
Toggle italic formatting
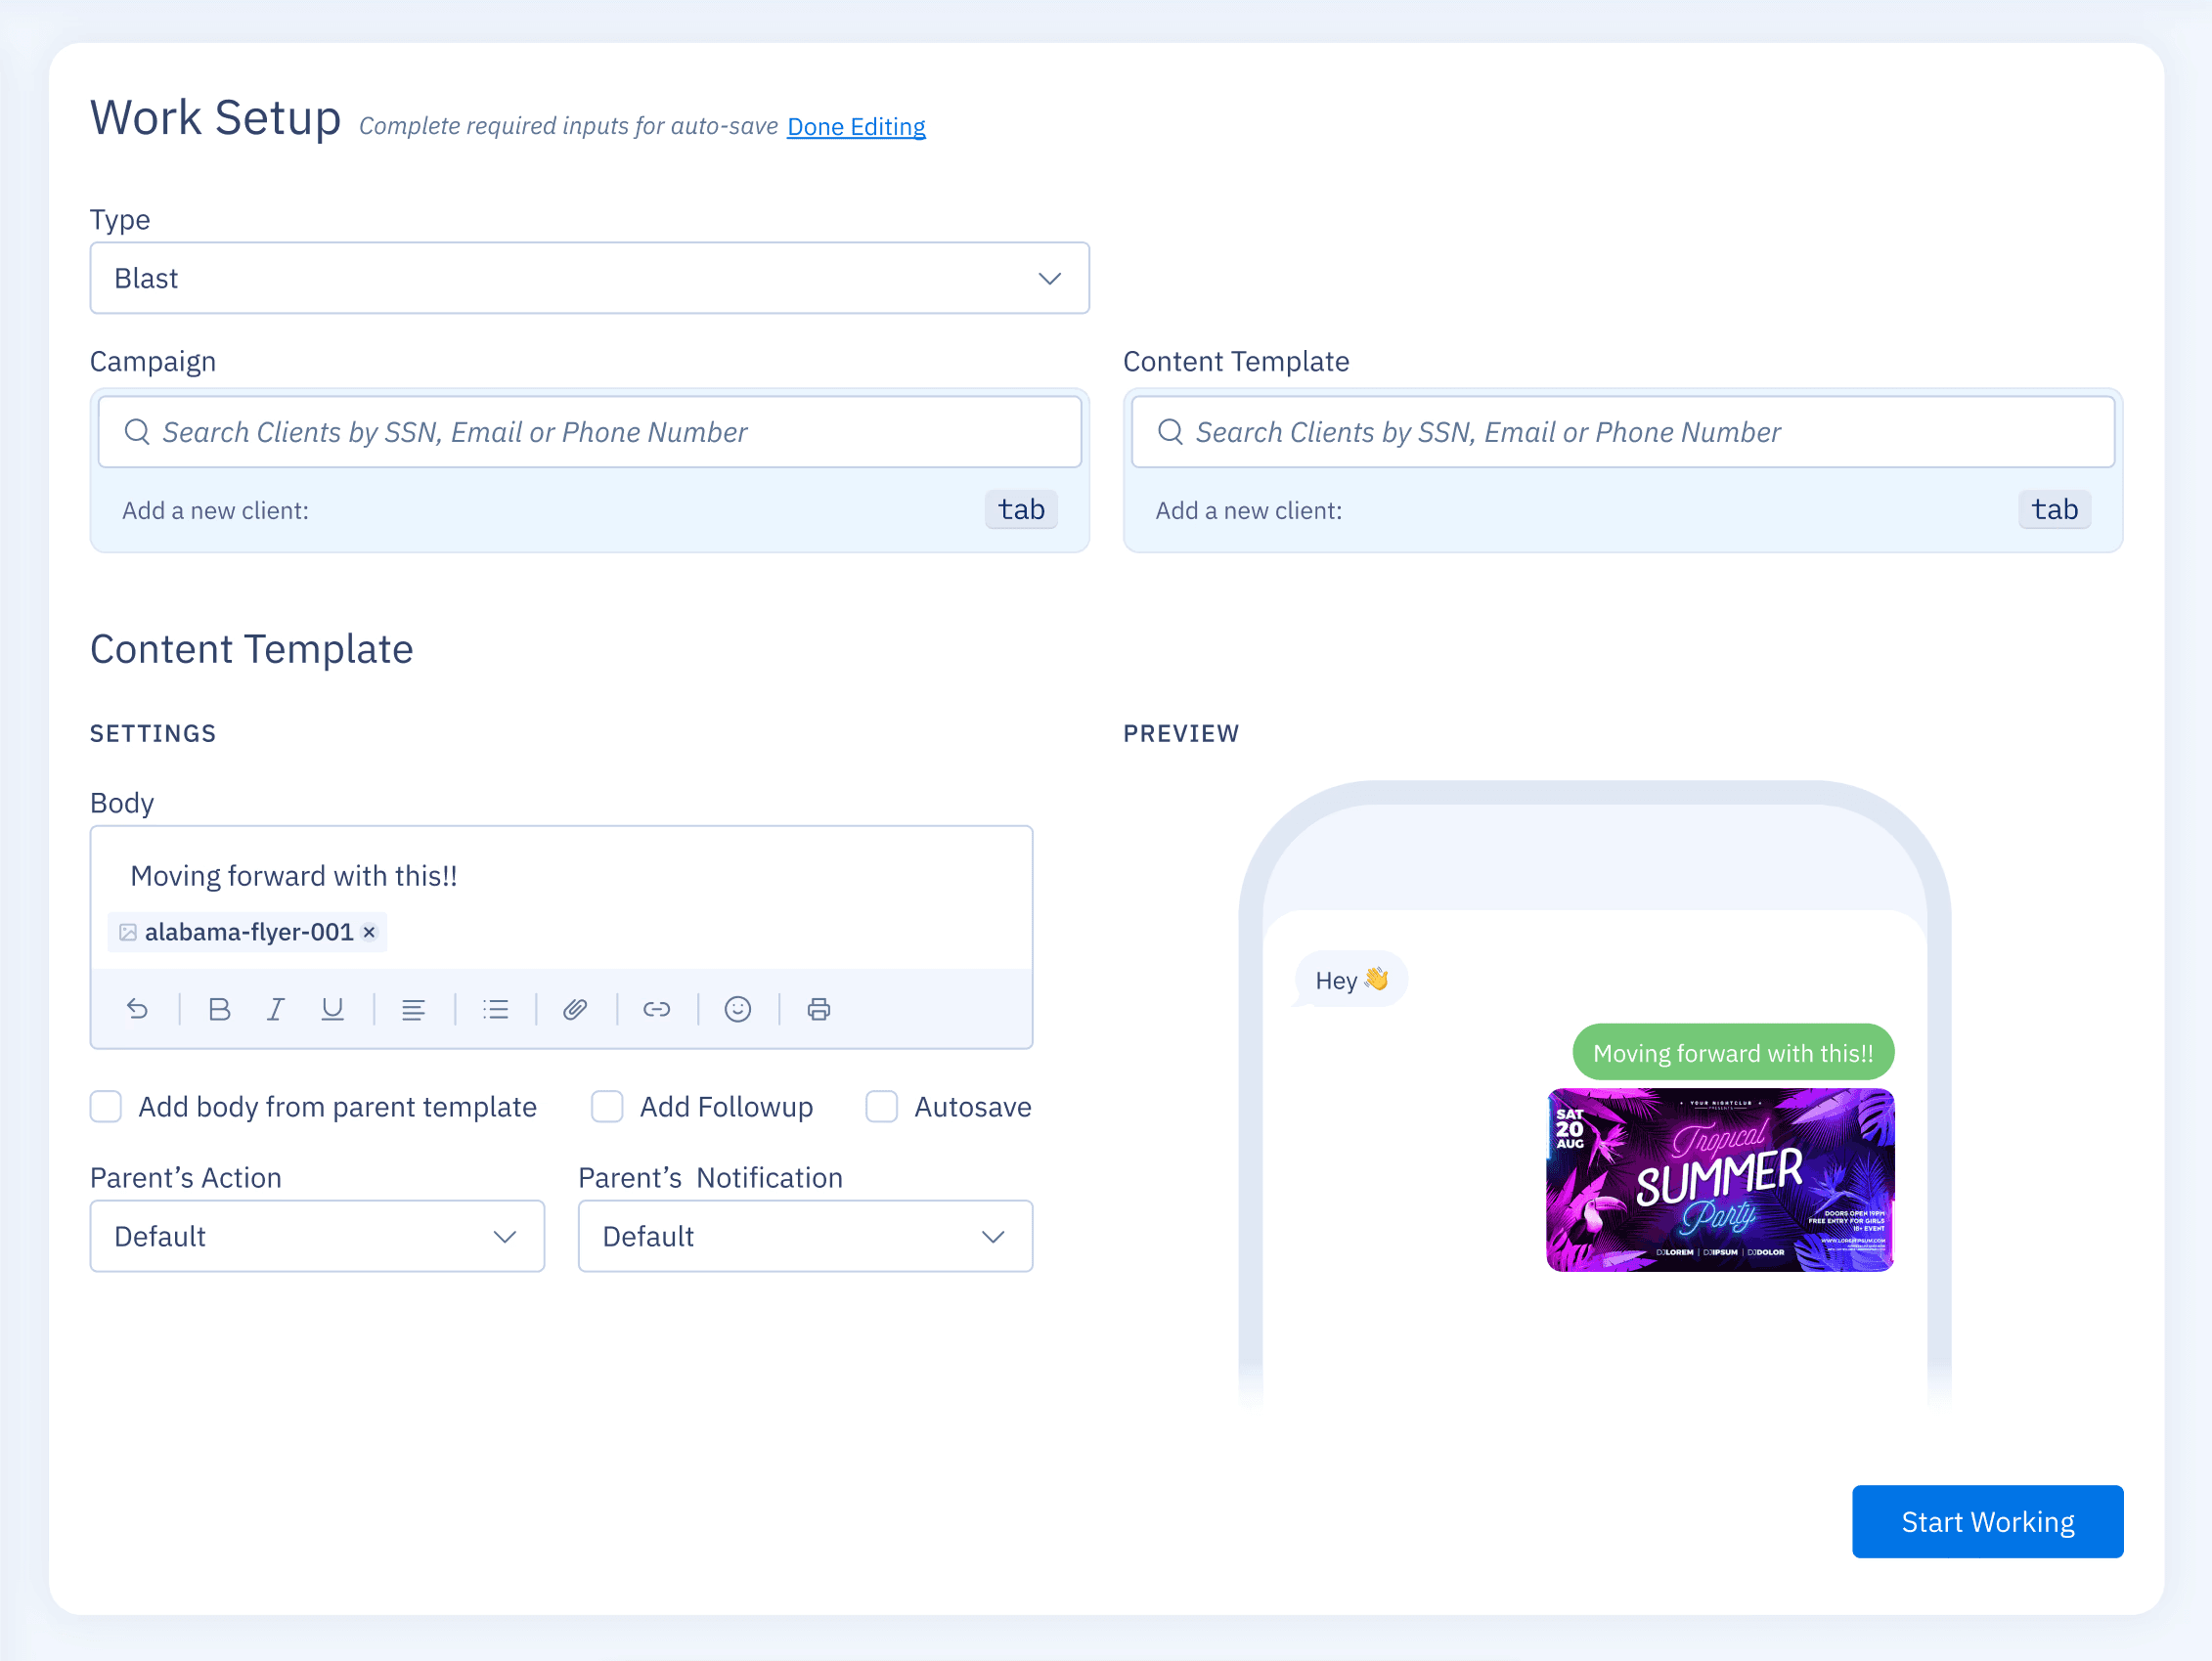(276, 1009)
